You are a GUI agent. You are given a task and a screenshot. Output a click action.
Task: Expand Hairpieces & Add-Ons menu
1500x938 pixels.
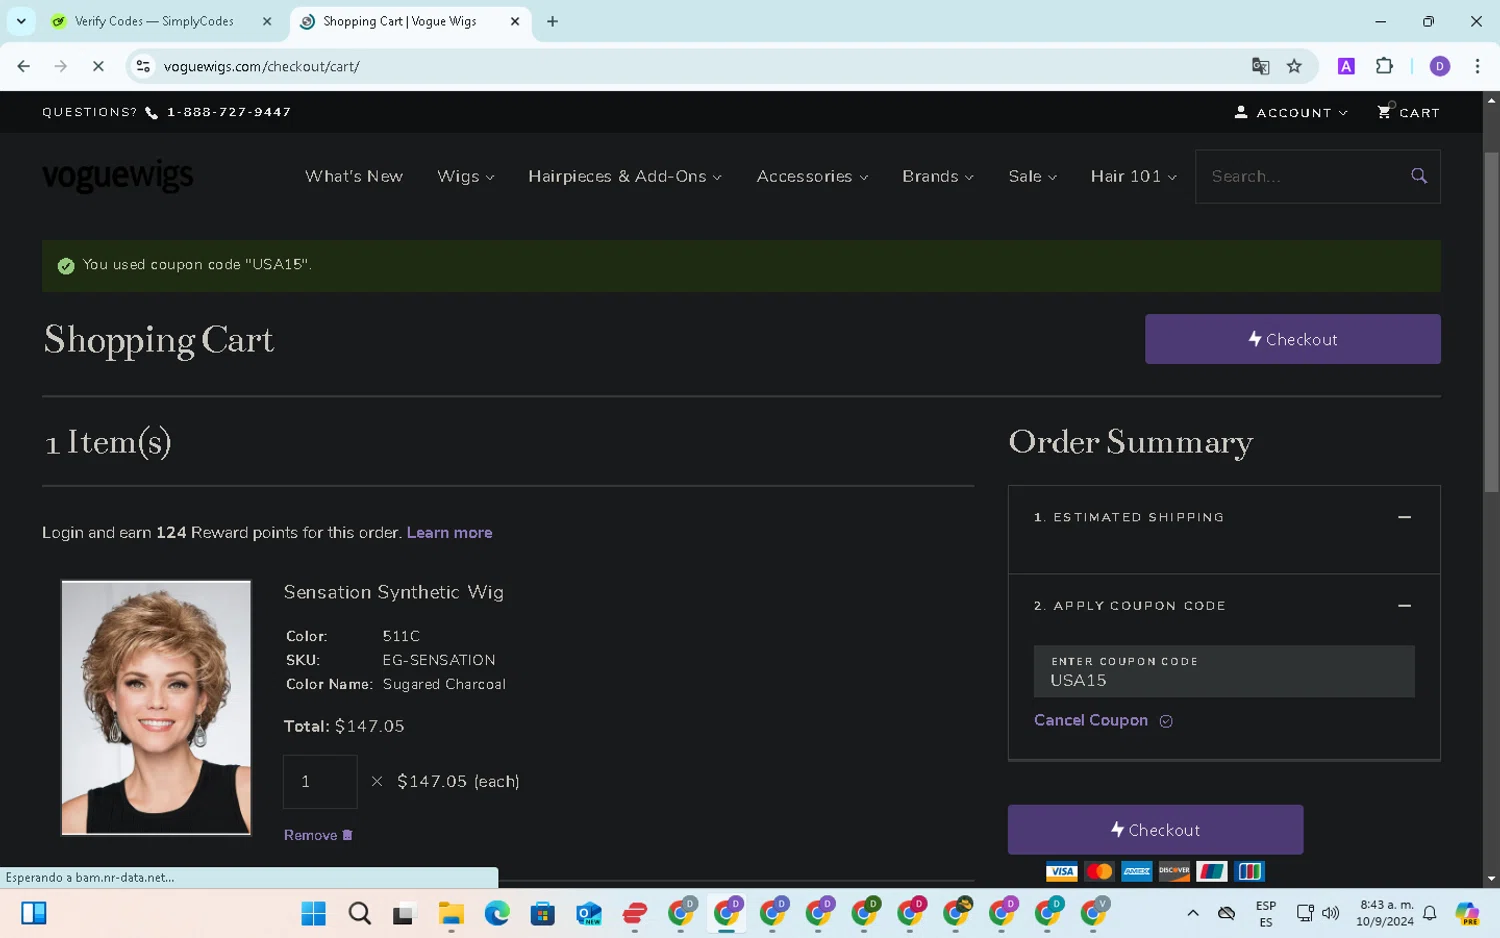pos(624,176)
